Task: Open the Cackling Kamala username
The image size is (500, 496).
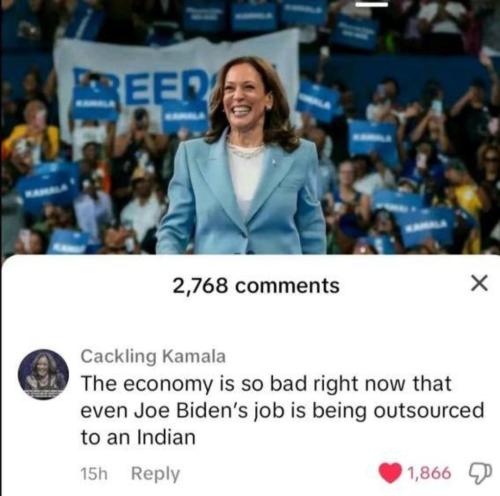Action: tap(153, 356)
